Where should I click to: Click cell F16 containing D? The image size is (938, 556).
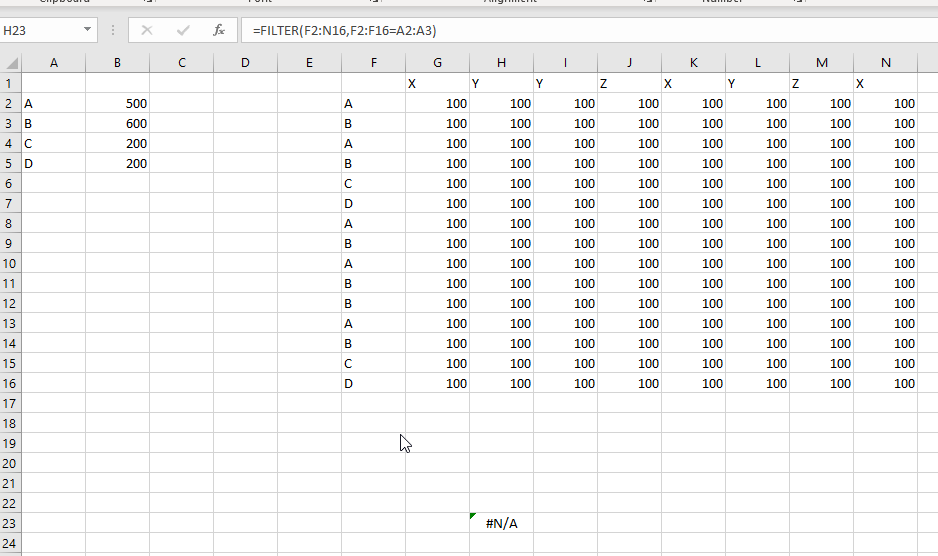tap(374, 383)
